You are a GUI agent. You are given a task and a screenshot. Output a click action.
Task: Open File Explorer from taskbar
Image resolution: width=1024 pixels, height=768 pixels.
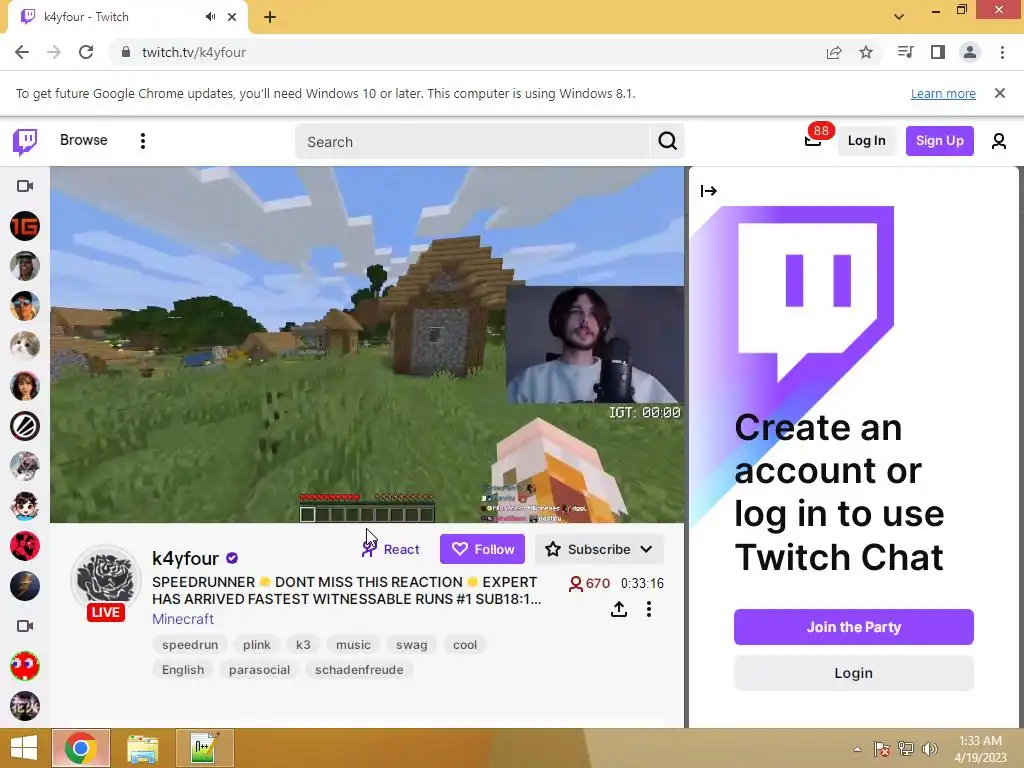pos(142,748)
